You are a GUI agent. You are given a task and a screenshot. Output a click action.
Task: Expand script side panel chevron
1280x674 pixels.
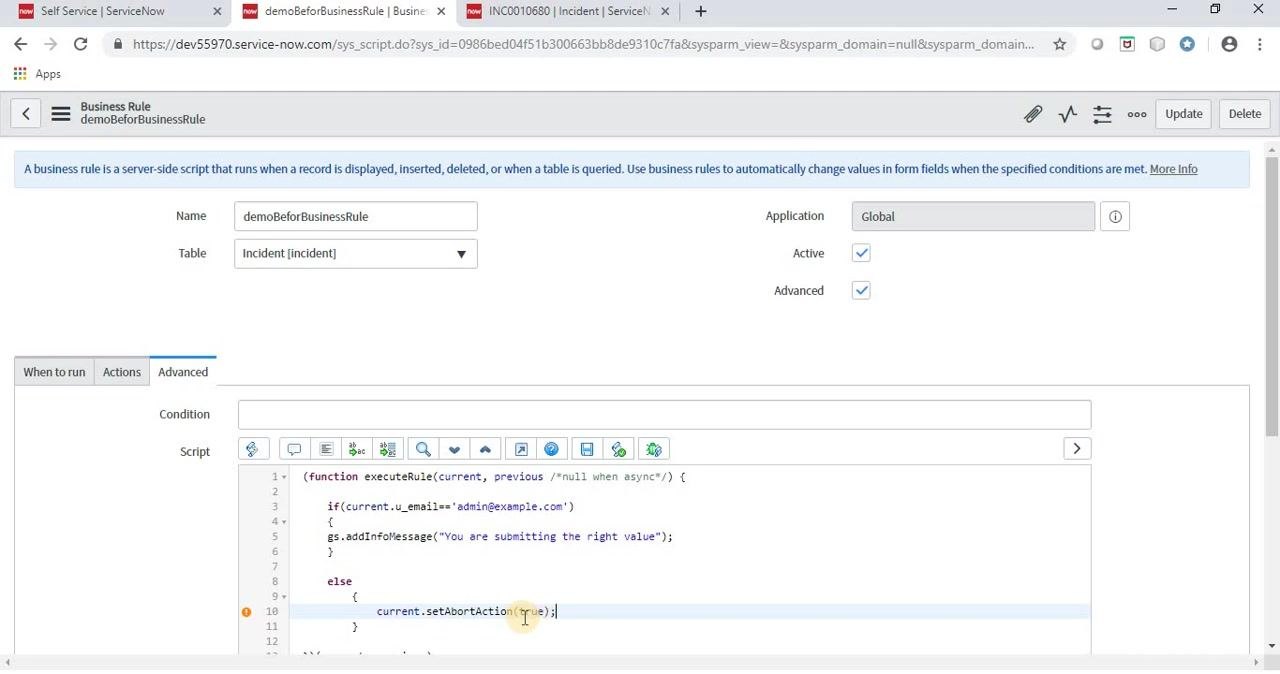coord(1077,449)
